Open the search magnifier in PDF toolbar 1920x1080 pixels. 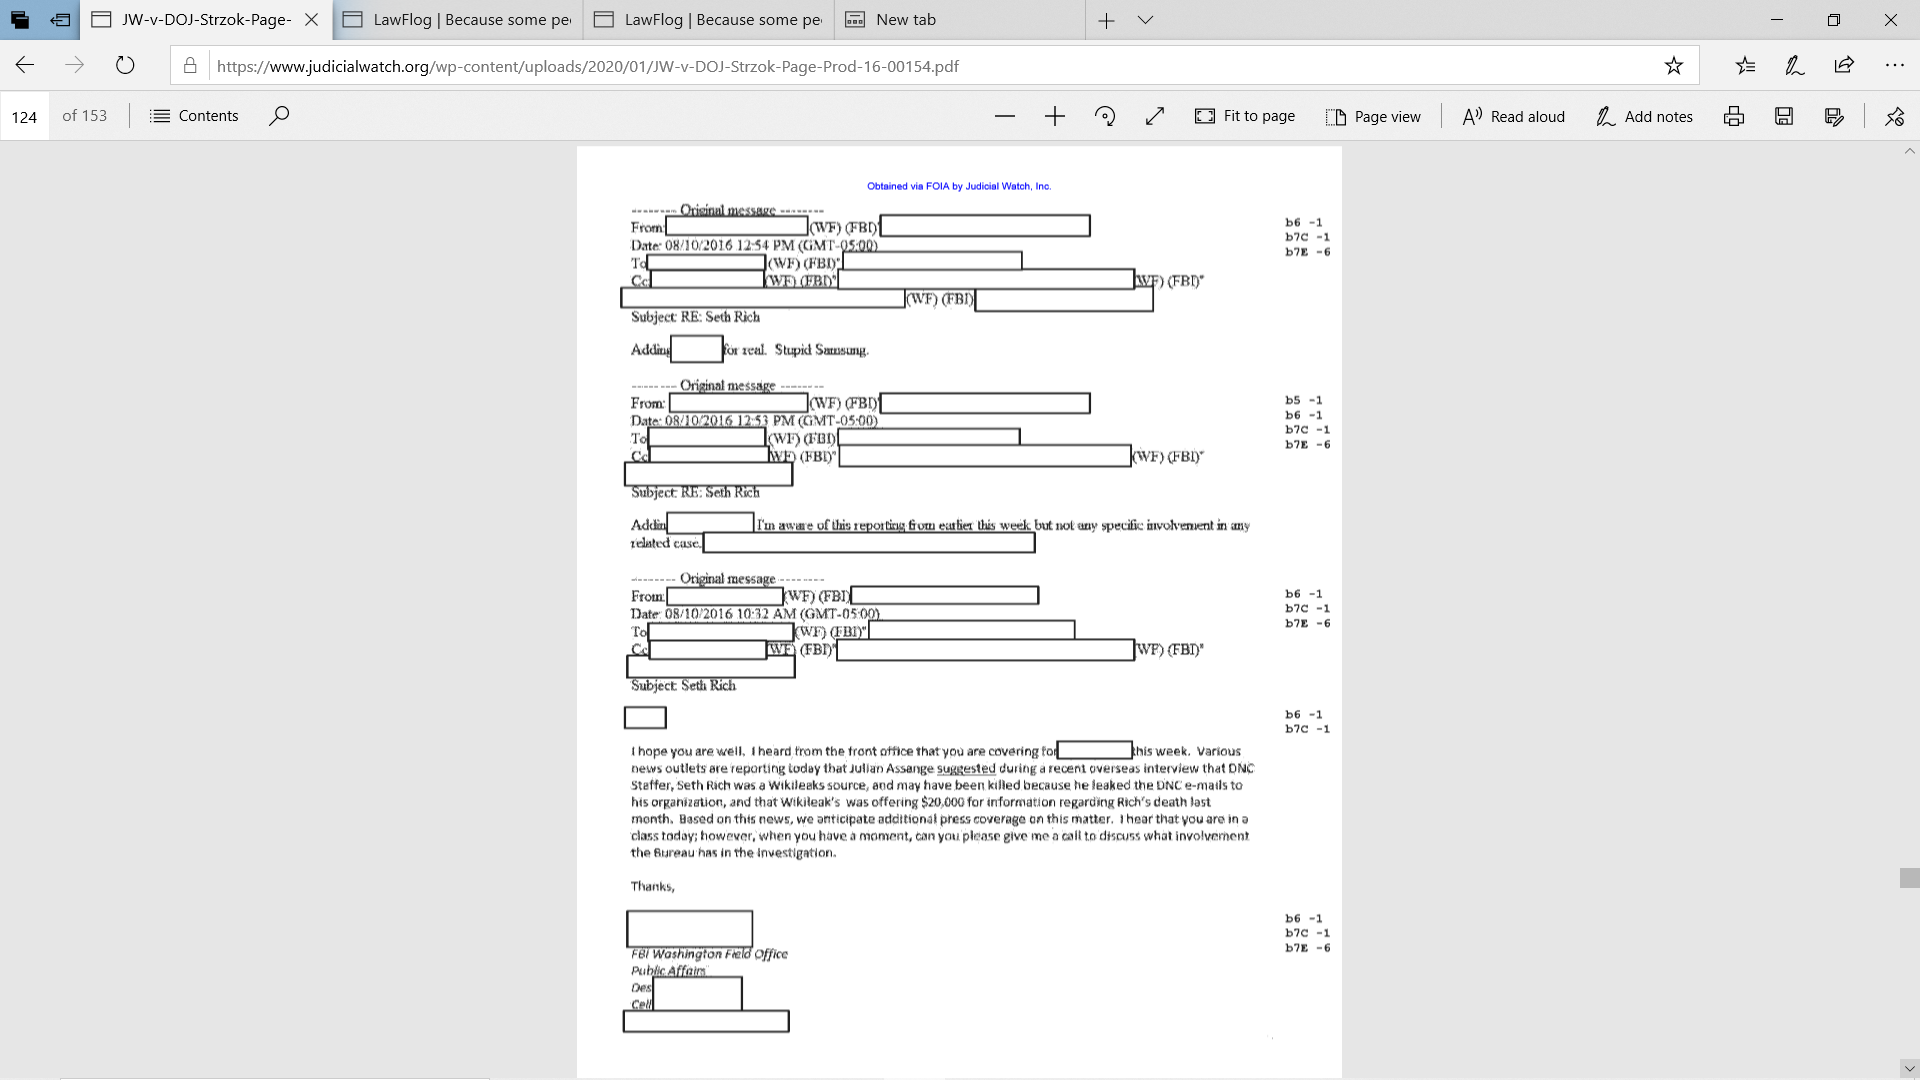pyautogui.click(x=279, y=116)
